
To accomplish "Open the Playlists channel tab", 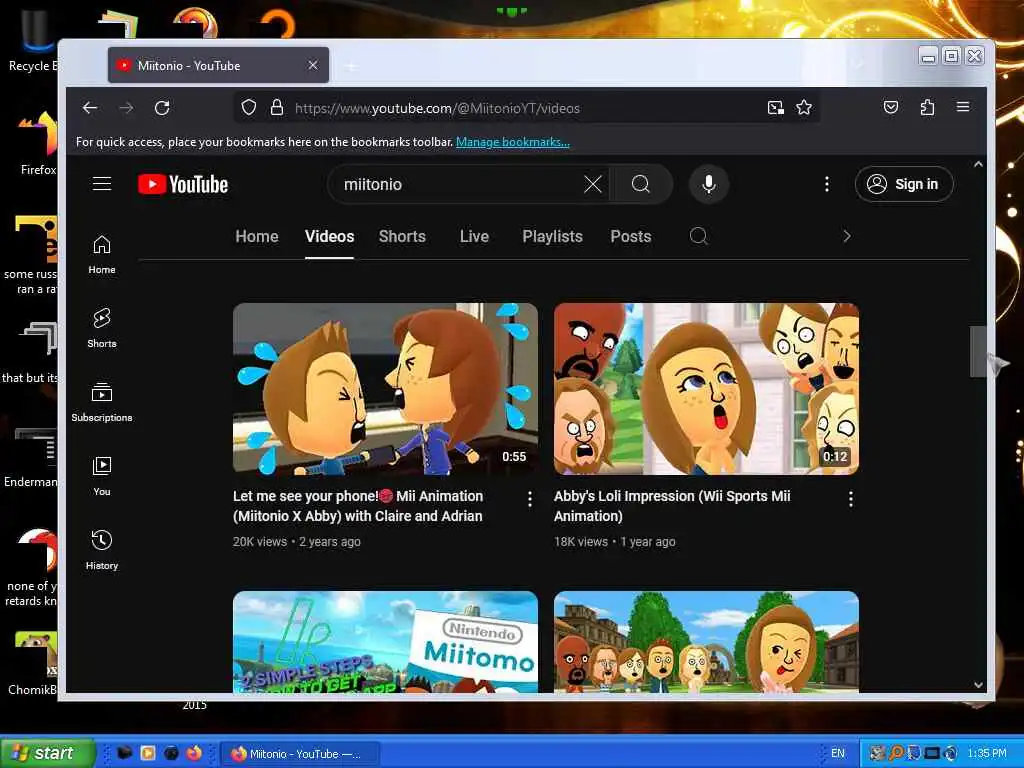I will [552, 236].
